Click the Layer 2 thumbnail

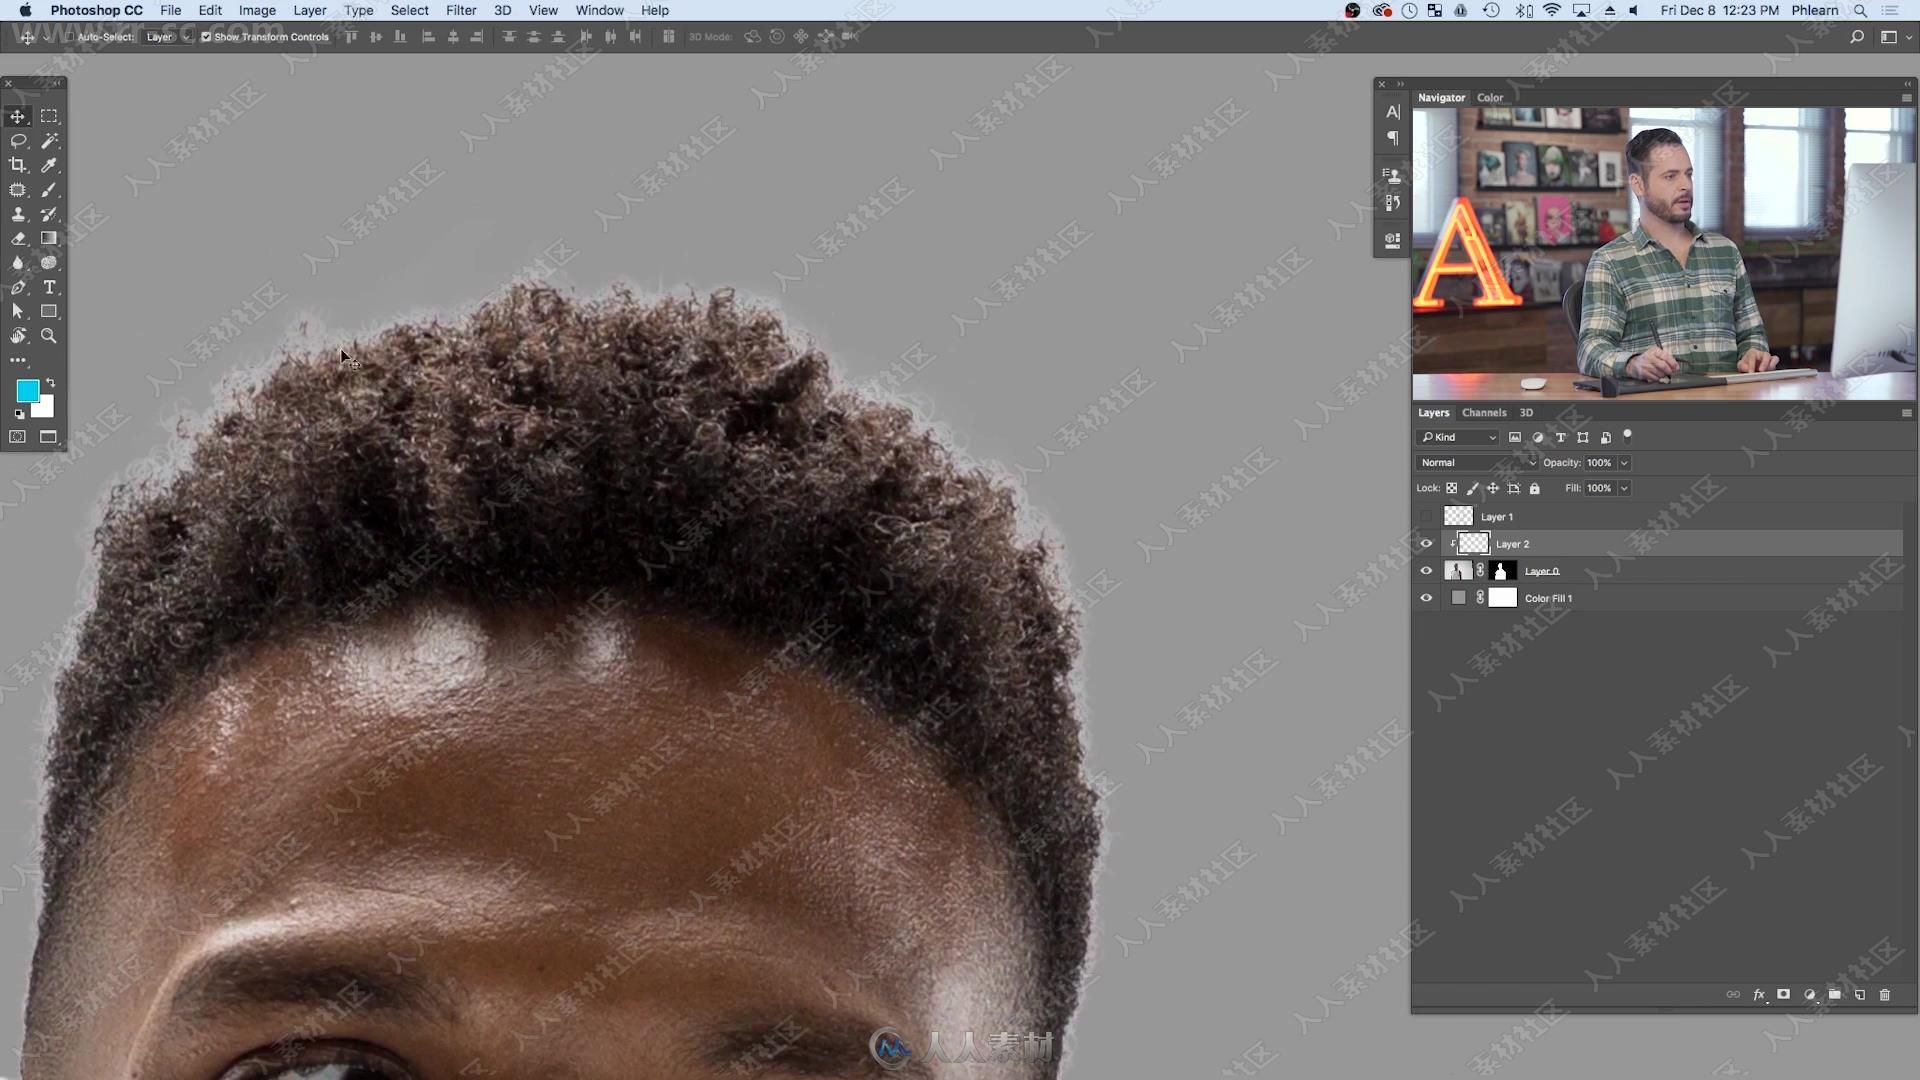pos(1473,543)
